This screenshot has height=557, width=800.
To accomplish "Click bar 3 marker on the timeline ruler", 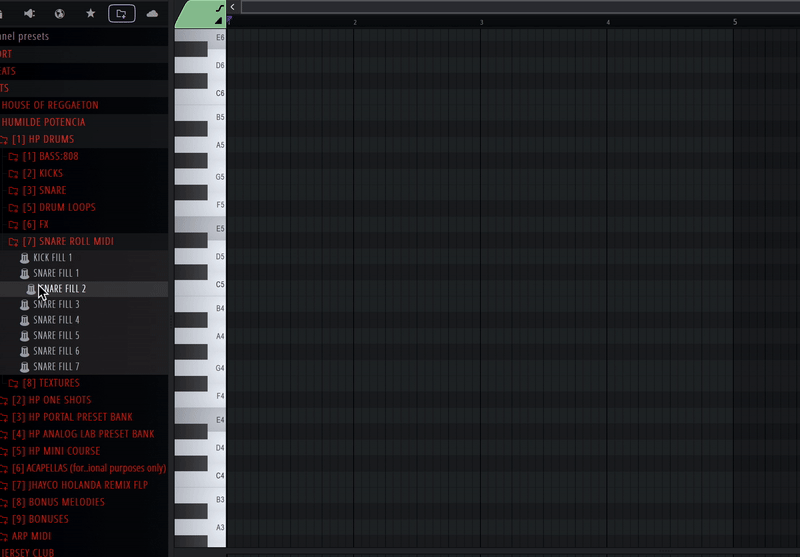I will click(x=481, y=22).
